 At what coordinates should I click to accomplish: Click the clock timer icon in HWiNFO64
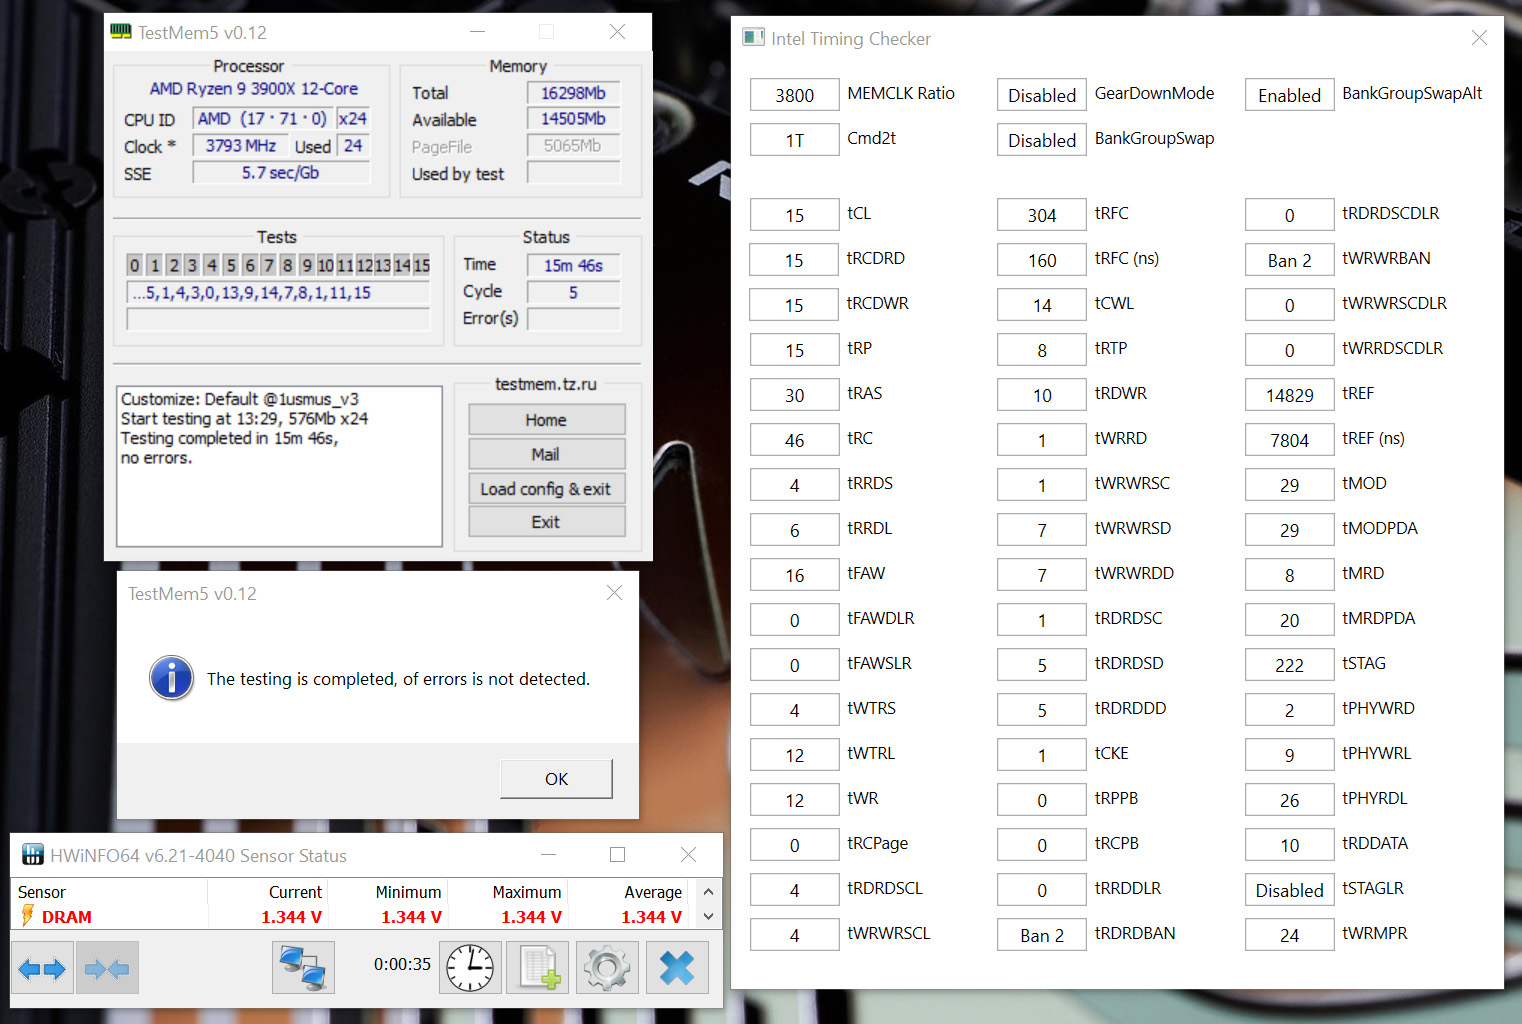point(470,968)
